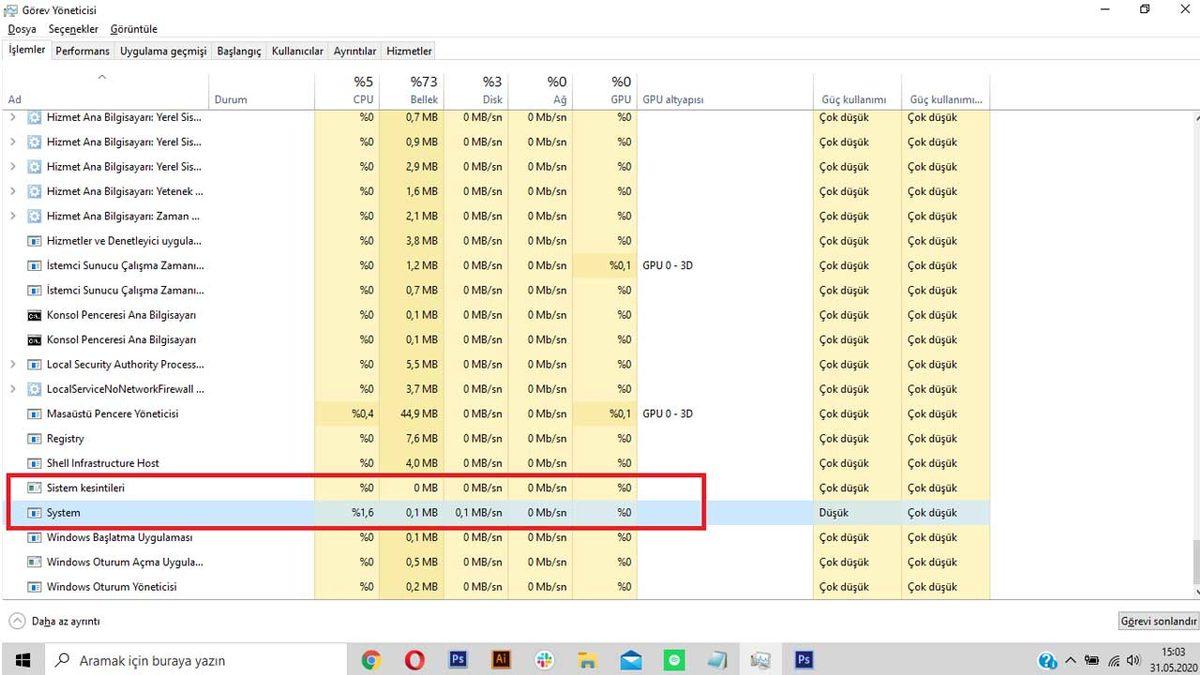Screen dimensions: 1200x675
Task: Switch to the Hizmetler tab
Action: (408, 50)
